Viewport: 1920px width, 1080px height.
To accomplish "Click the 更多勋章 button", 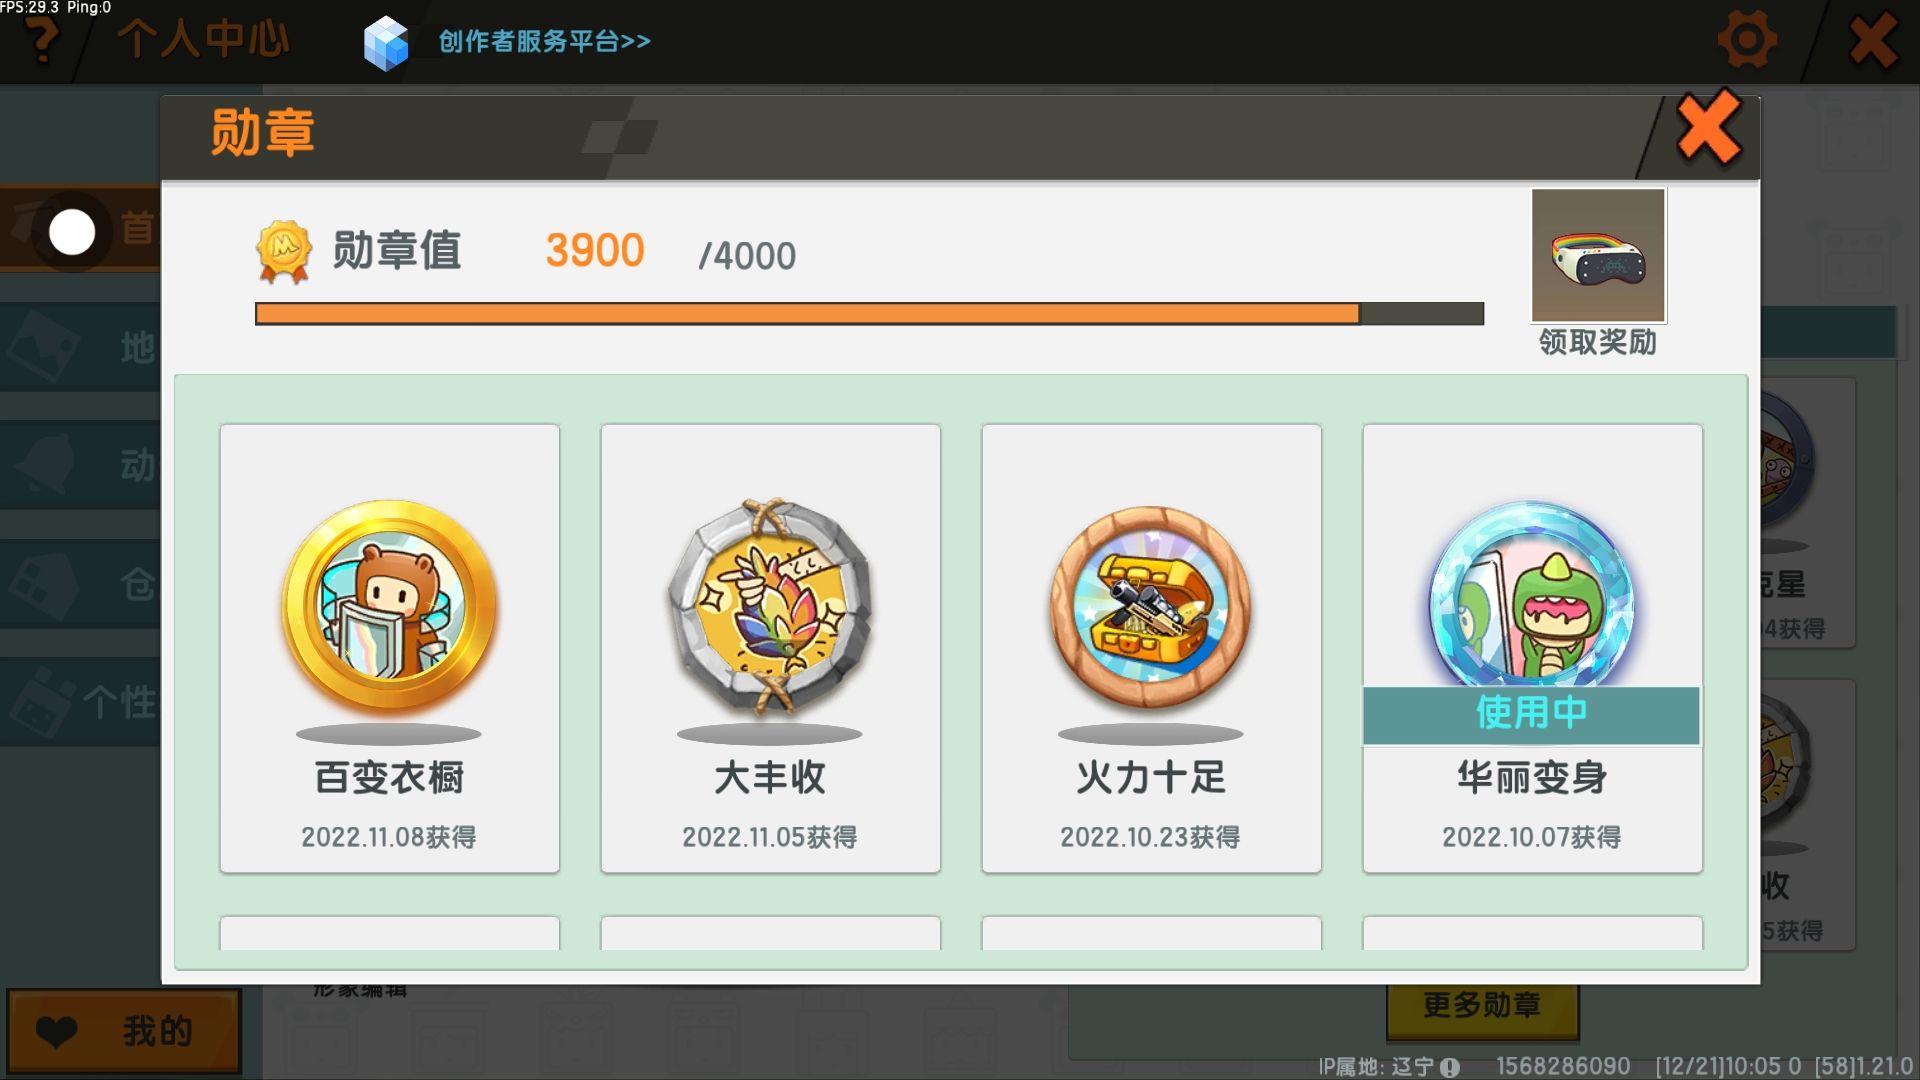I will tap(1482, 1005).
